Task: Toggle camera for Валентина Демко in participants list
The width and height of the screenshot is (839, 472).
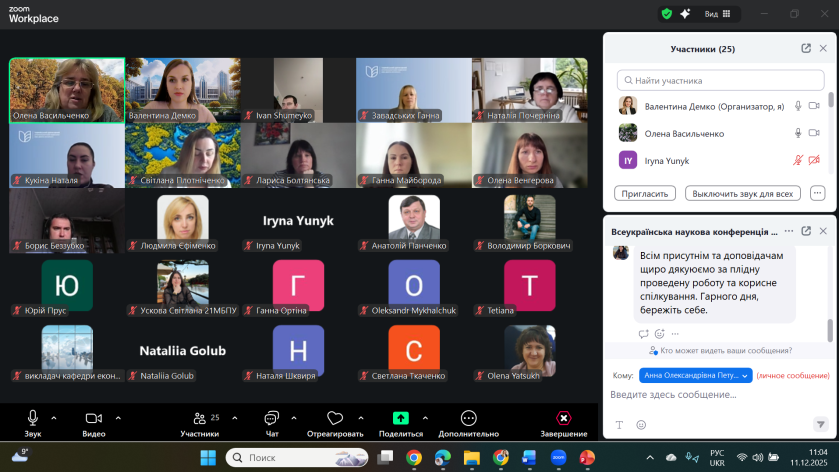Action: (814, 106)
